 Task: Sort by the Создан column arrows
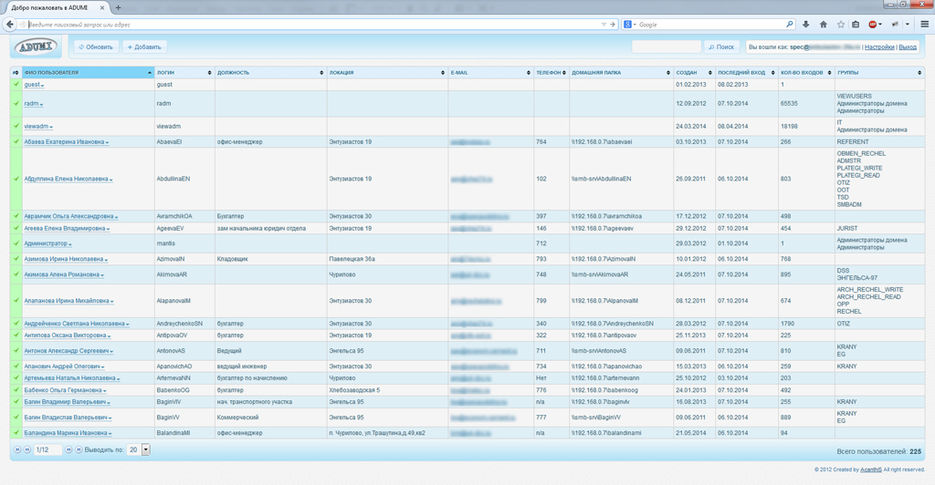pyautogui.click(x=710, y=73)
